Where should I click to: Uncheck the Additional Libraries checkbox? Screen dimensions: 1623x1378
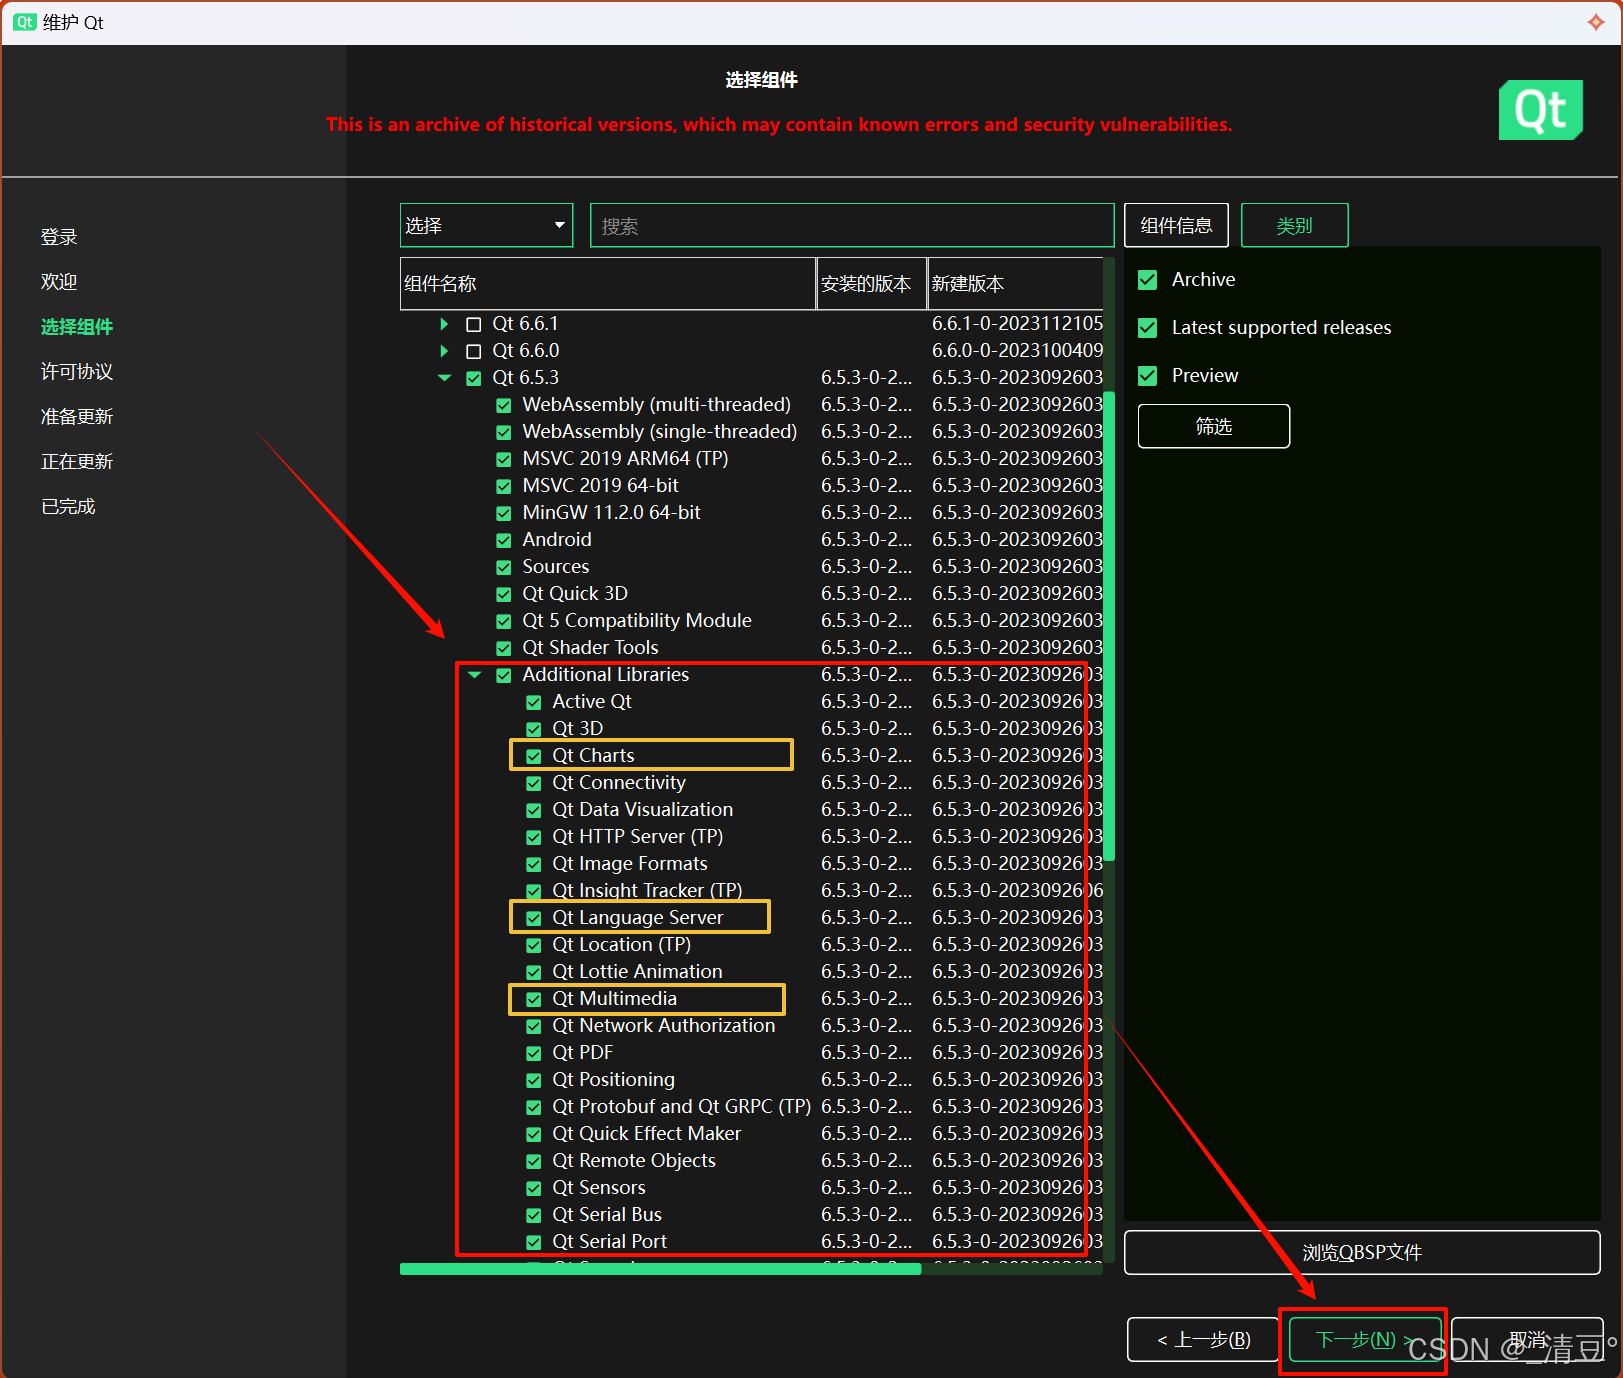pos(504,675)
